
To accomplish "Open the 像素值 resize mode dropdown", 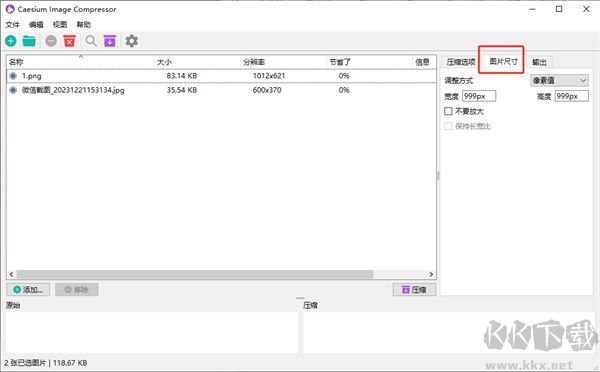I will [x=559, y=80].
